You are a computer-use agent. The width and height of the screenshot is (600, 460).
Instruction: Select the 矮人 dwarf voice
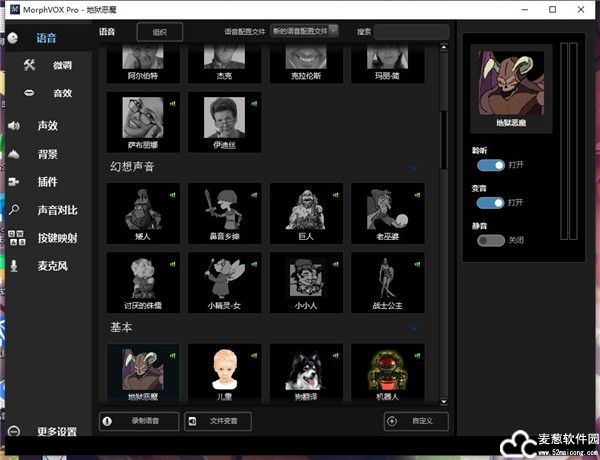pos(143,213)
